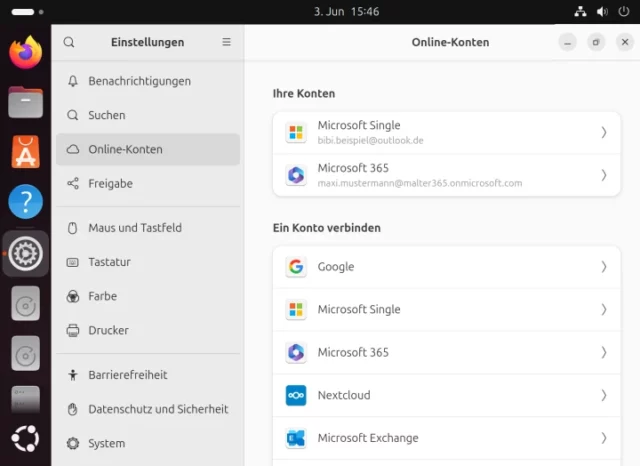This screenshot has height=466, width=640.
Task: Maximize the Online-Konten window
Action: tap(596, 42)
